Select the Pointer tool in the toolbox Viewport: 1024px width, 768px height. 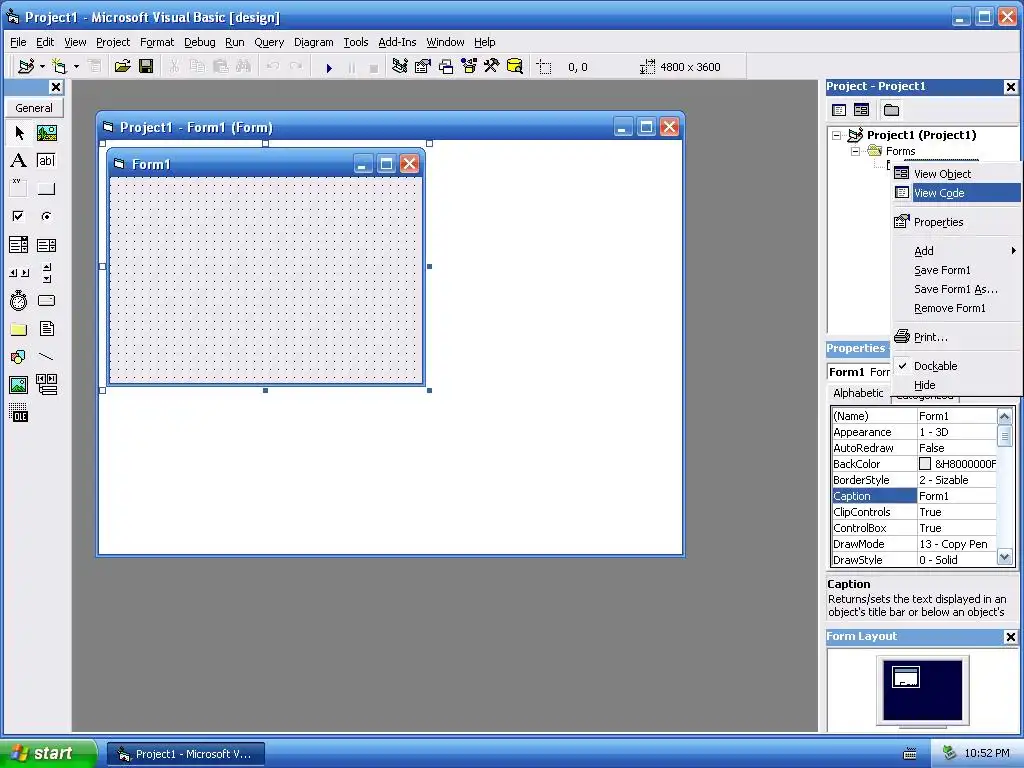[19, 133]
